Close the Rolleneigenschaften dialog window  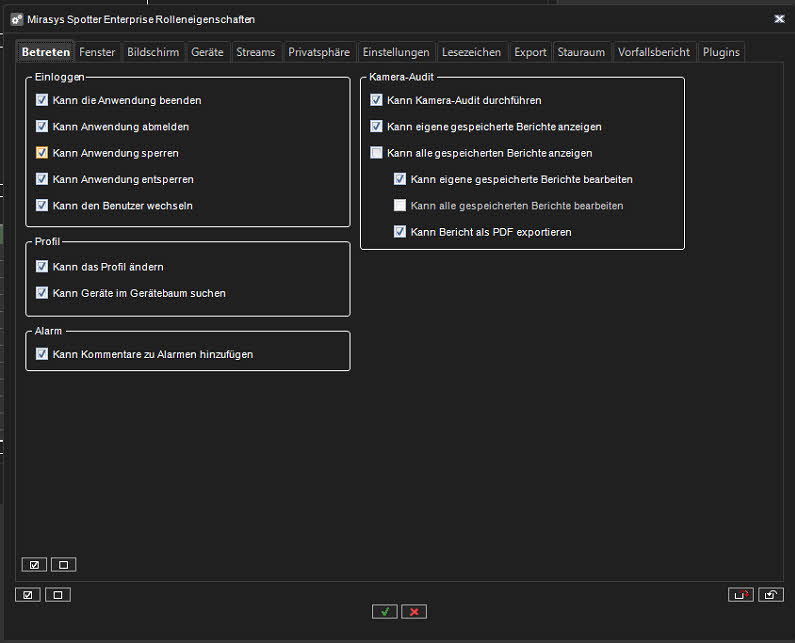tap(779, 18)
